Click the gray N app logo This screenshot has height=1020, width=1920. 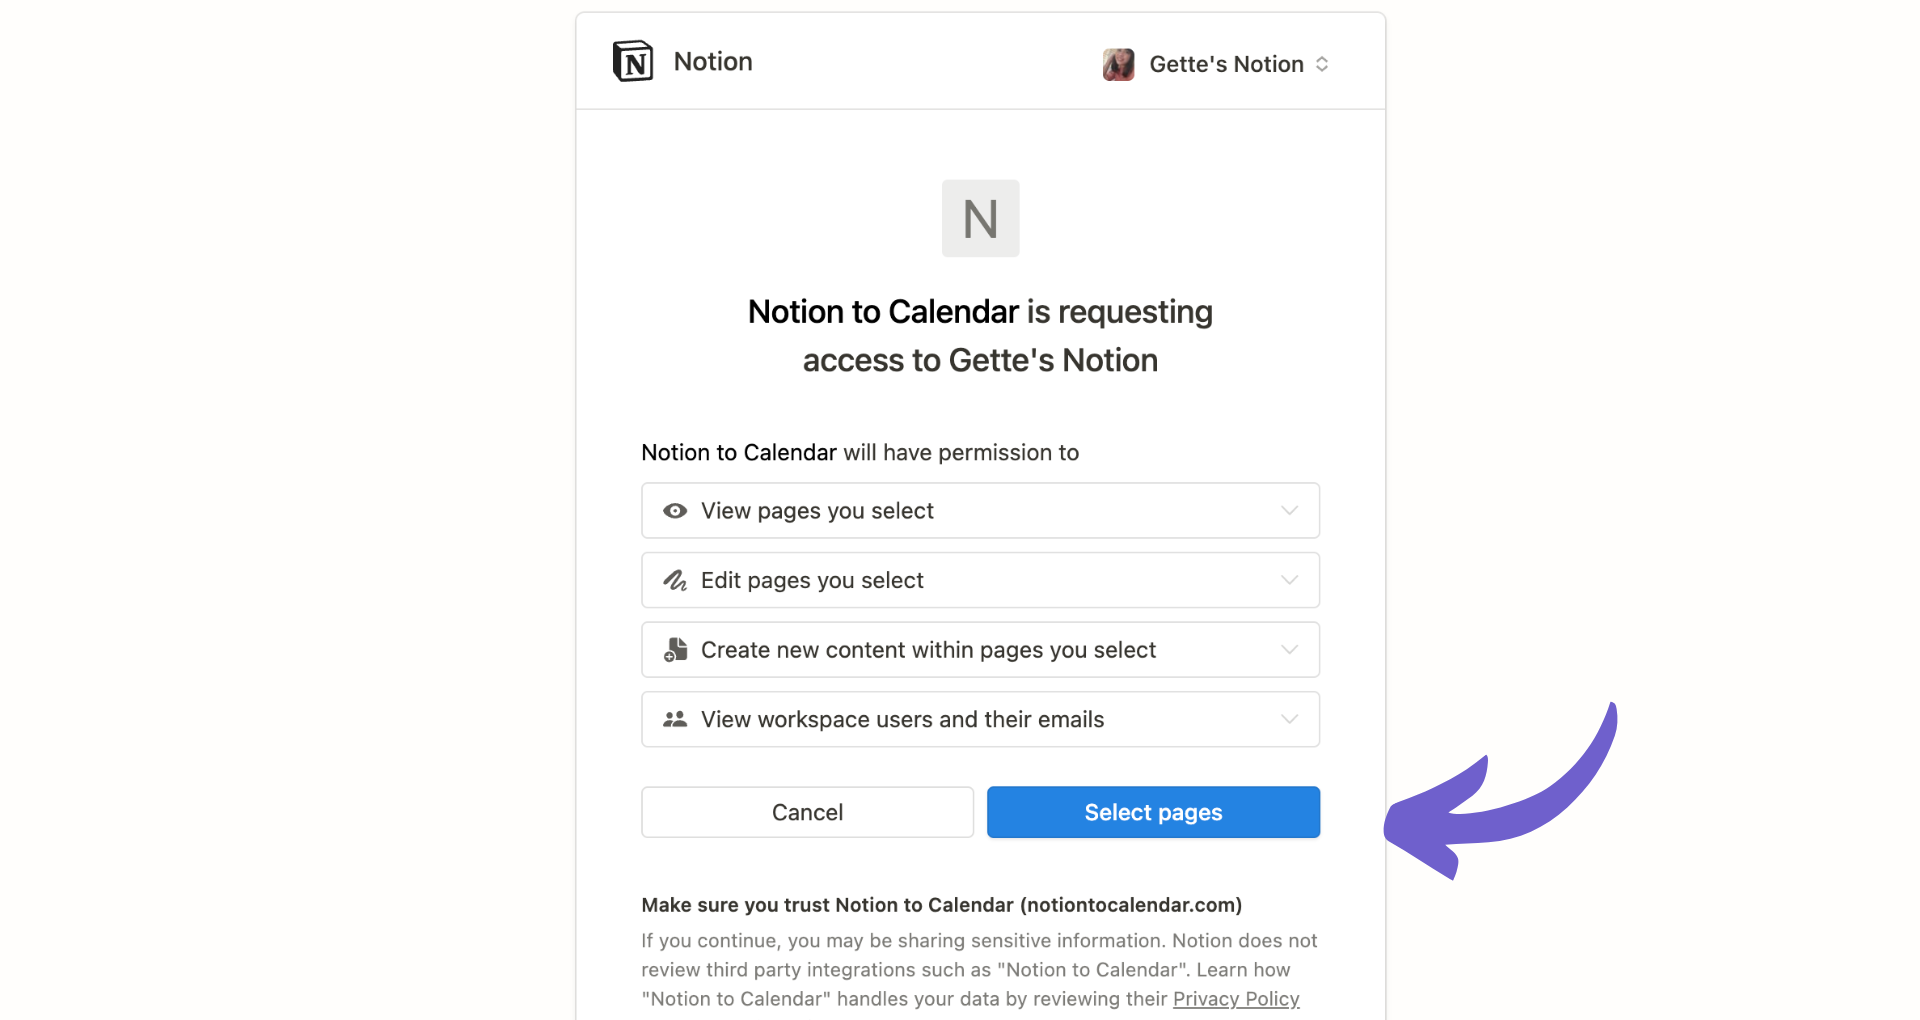click(x=980, y=218)
